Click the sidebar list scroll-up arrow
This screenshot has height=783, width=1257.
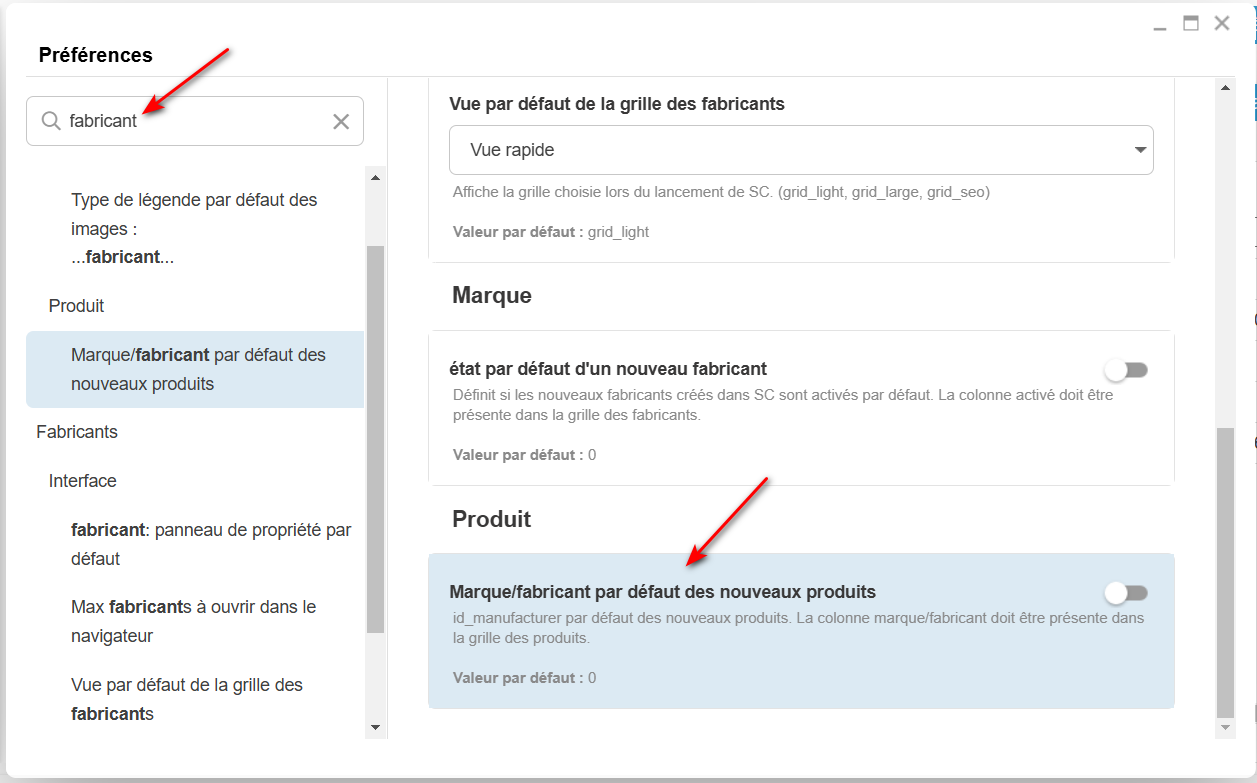pyautogui.click(x=376, y=178)
